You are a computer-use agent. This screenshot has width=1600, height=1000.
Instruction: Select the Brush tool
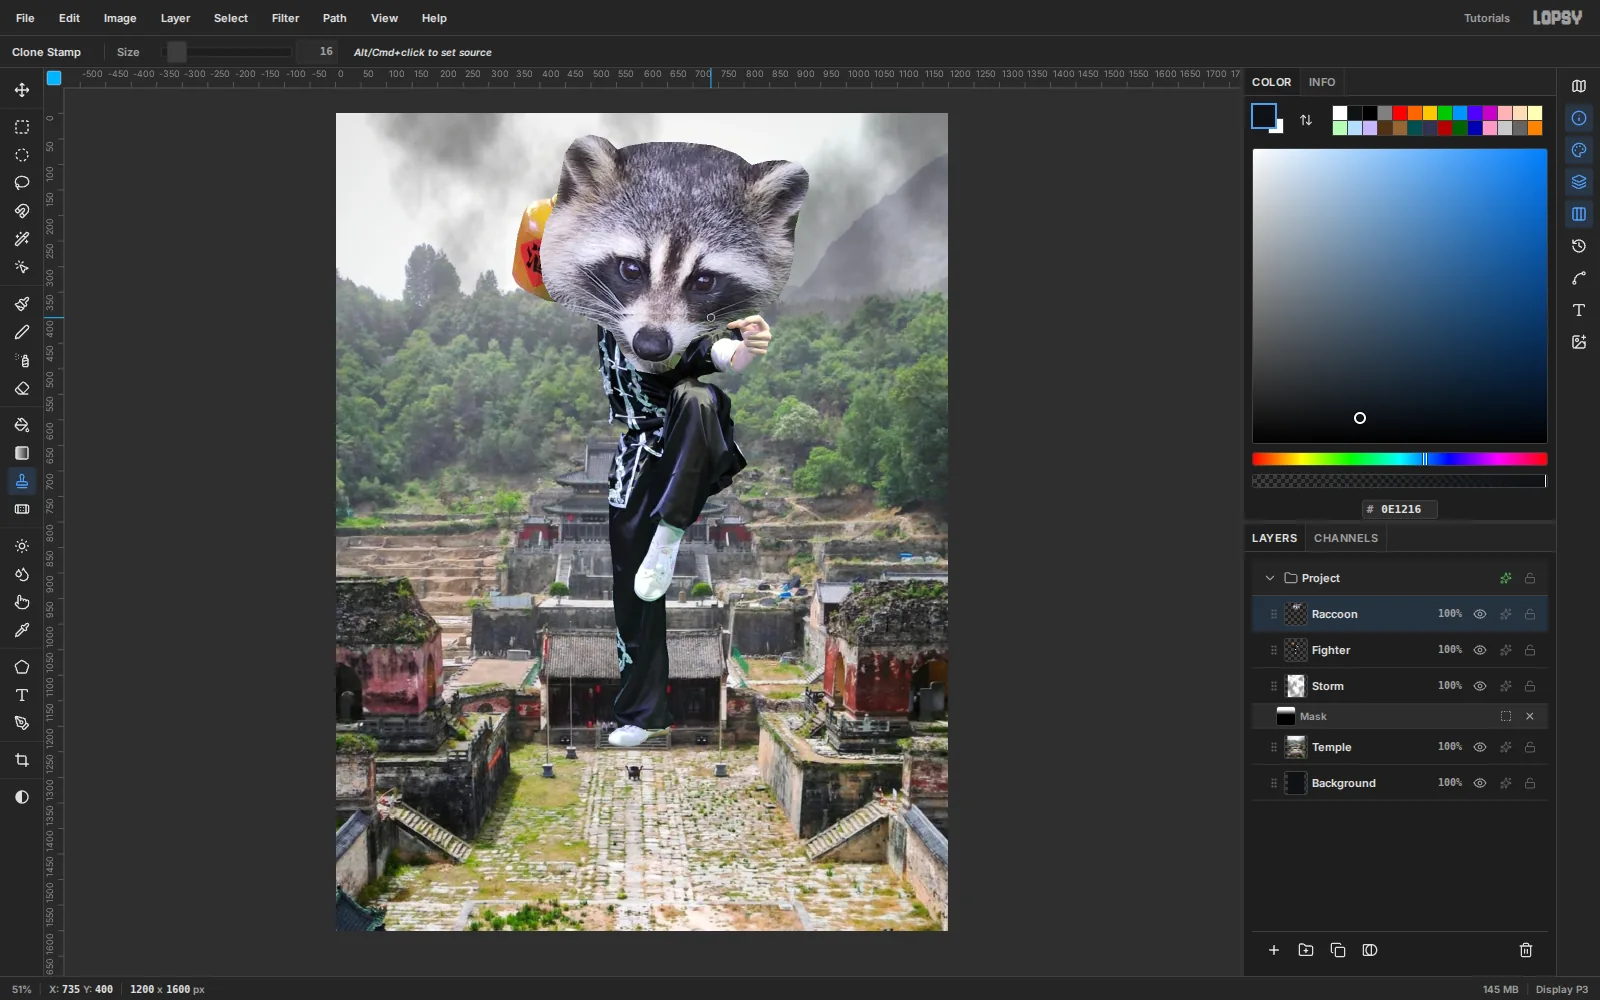pos(22,304)
